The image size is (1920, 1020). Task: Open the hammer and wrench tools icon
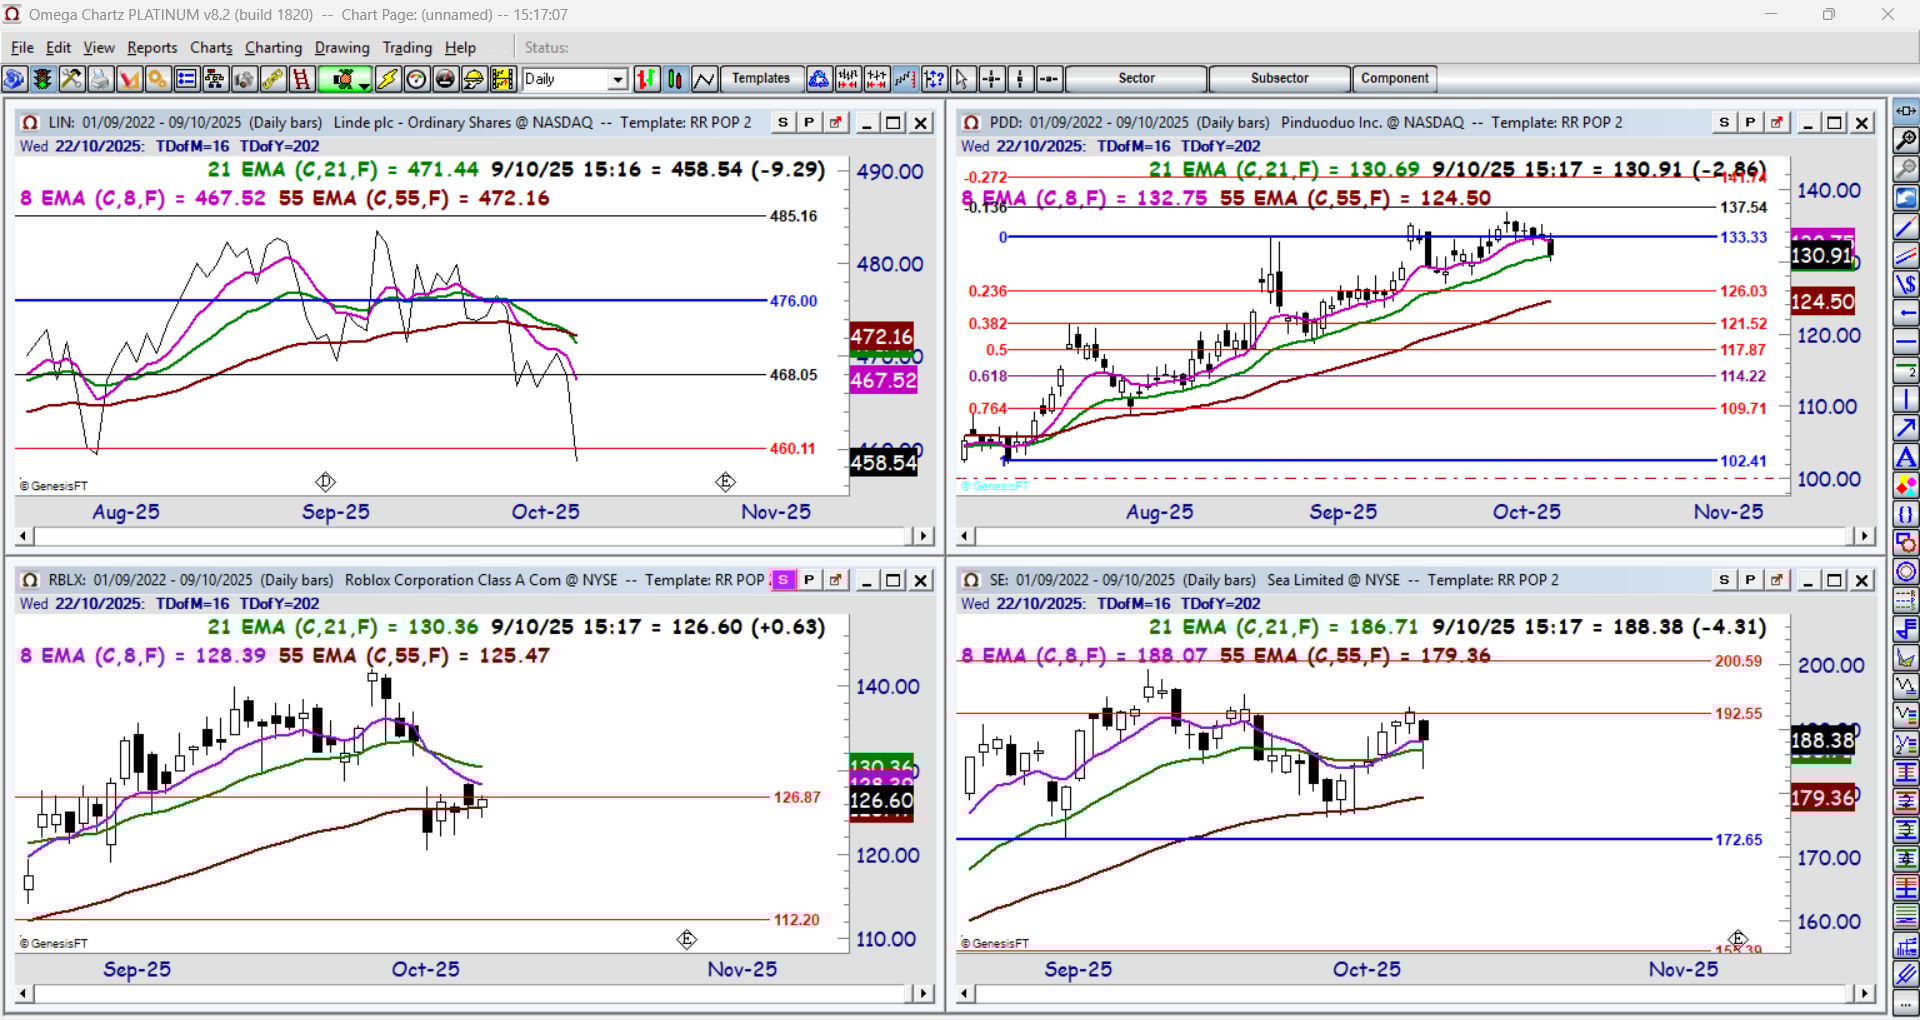click(71, 79)
